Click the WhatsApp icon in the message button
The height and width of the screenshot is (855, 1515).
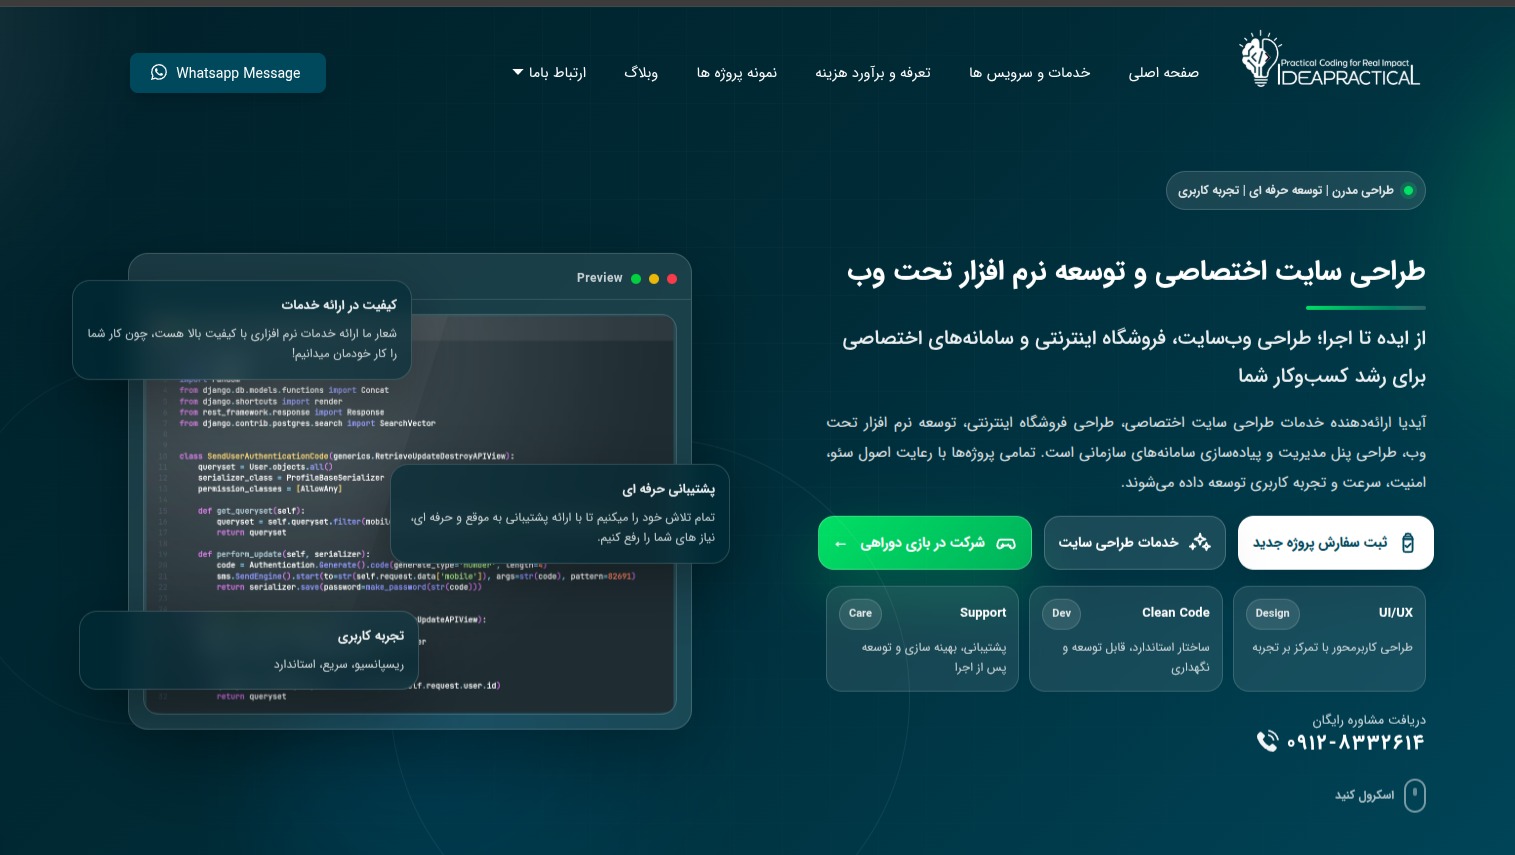[159, 72]
